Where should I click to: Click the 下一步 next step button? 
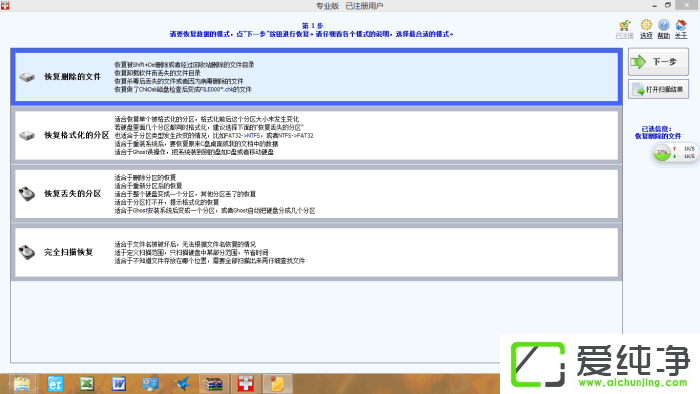(x=658, y=62)
